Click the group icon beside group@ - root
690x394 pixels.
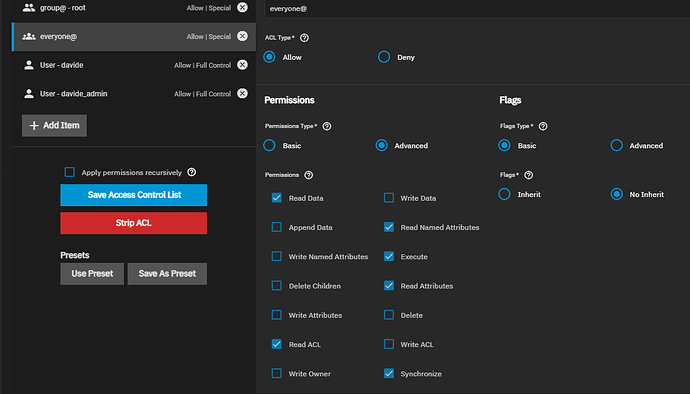click(29, 7)
